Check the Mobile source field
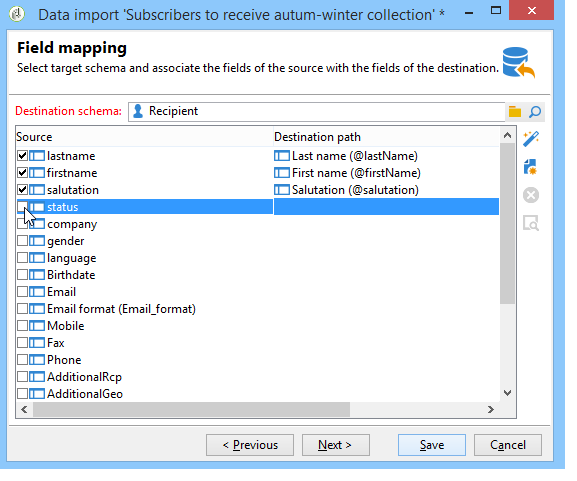This screenshot has height=481, width=577. [x=22, y=326]
